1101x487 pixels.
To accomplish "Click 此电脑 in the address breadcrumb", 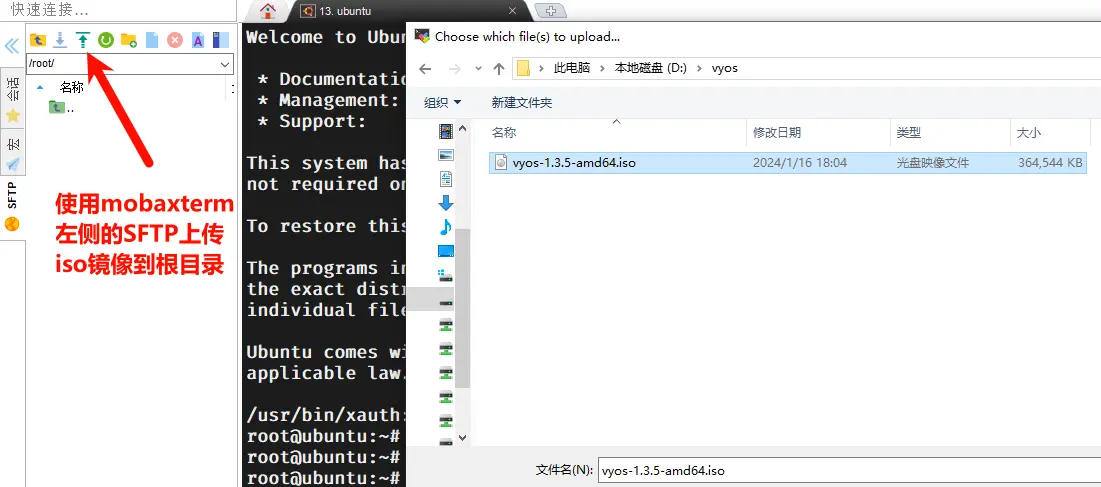I will pyautogui.click(x=572, y=68).
